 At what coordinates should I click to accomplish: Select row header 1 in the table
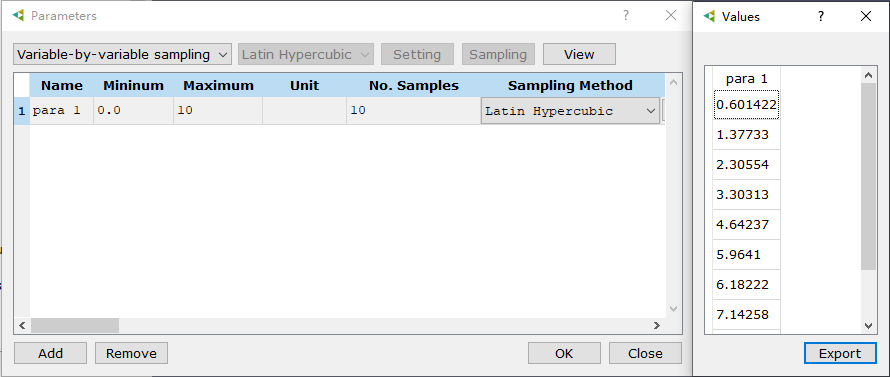(x=22, y=111)
